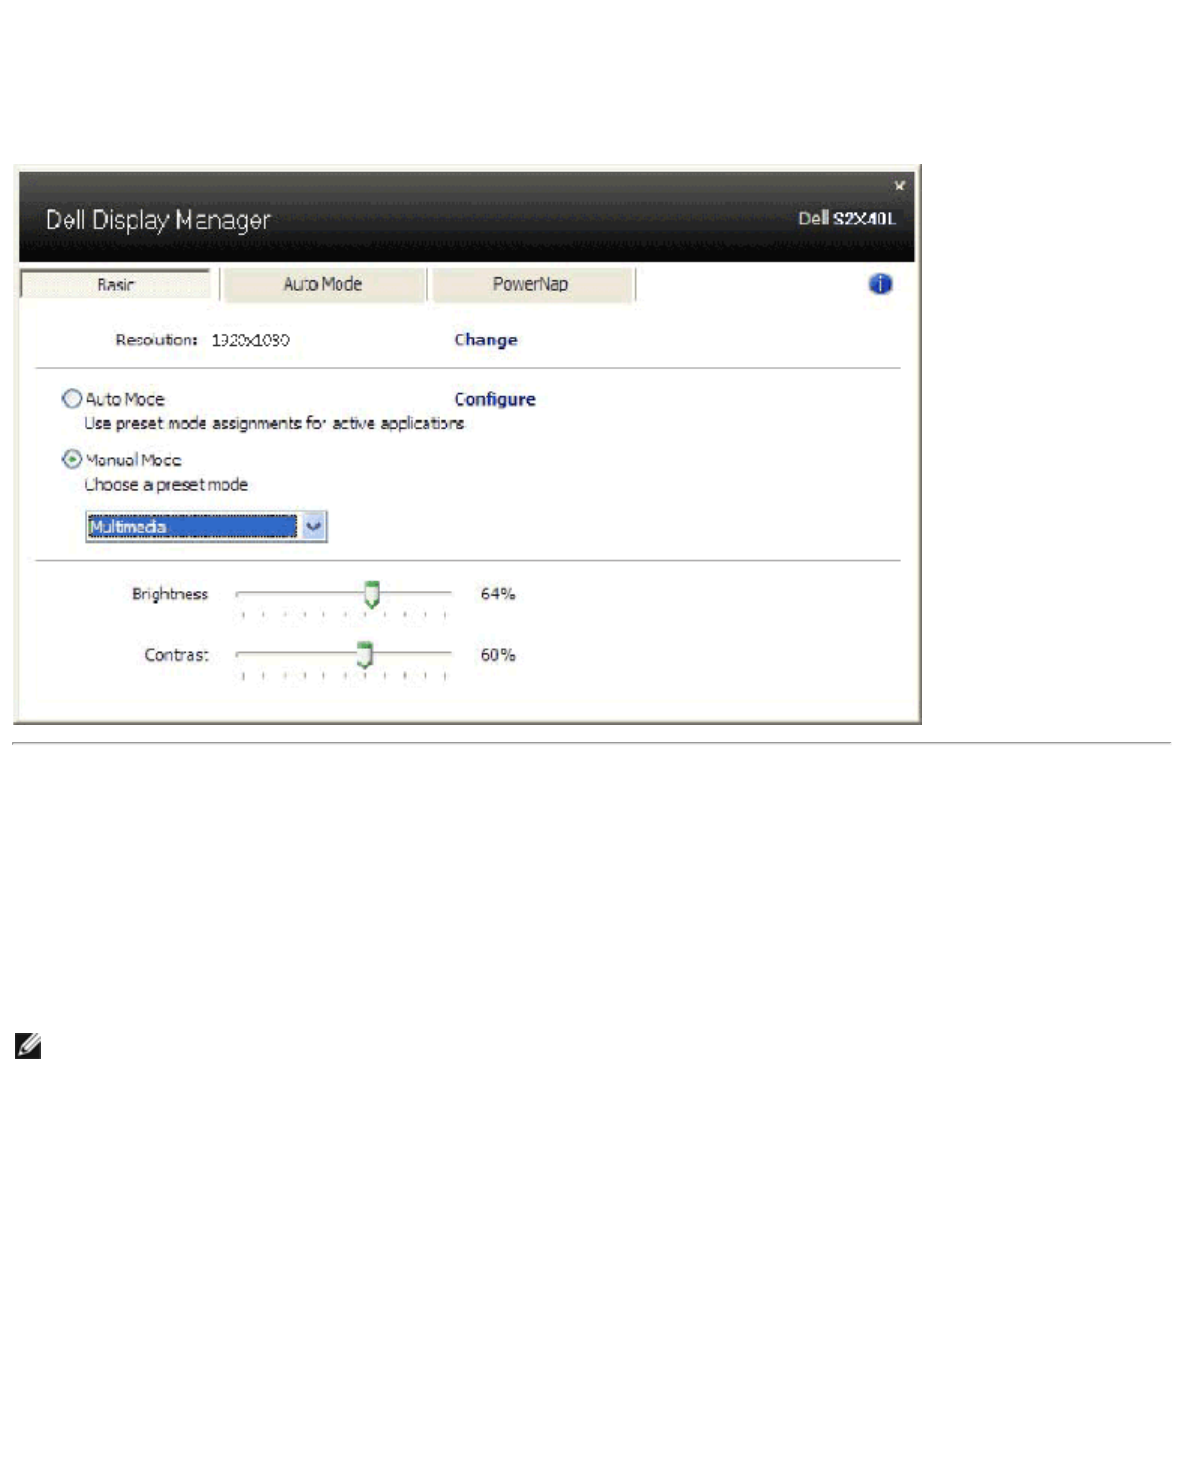Close the Dell Display Manager window

[899, 185]
